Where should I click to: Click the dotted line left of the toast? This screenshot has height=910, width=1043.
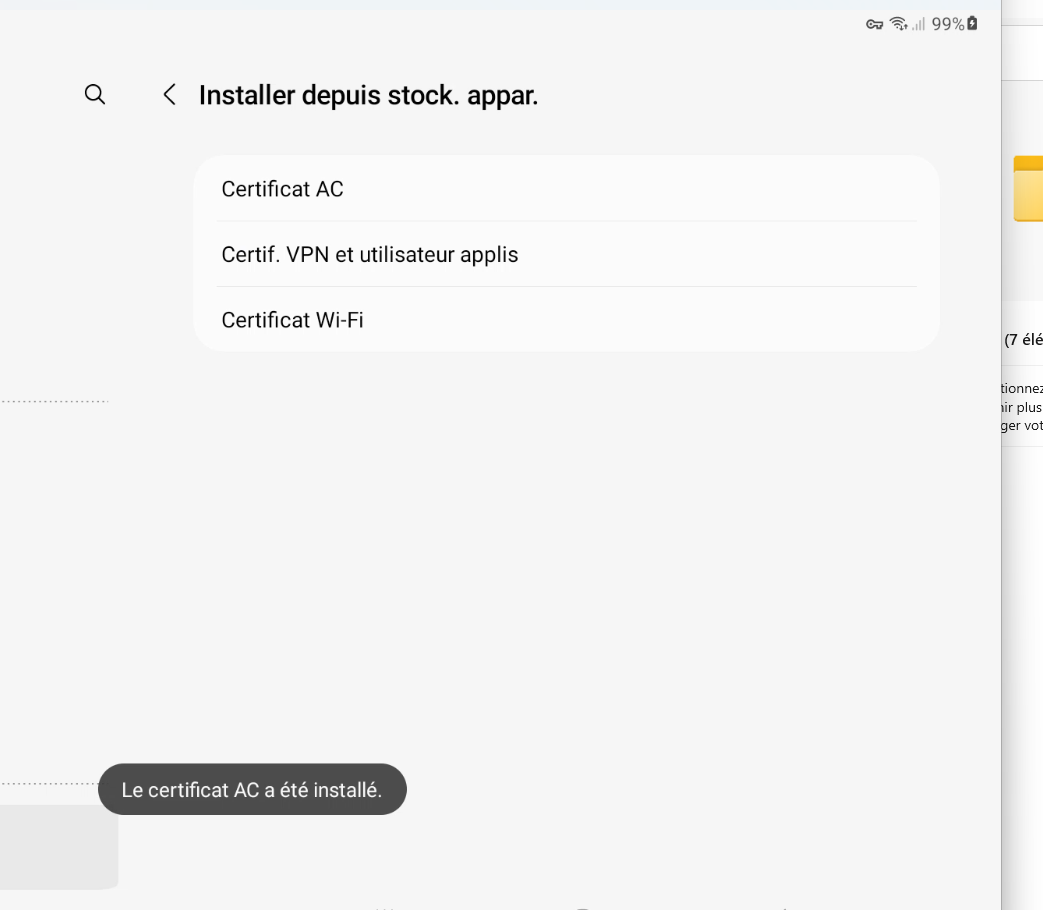point(50,784)
